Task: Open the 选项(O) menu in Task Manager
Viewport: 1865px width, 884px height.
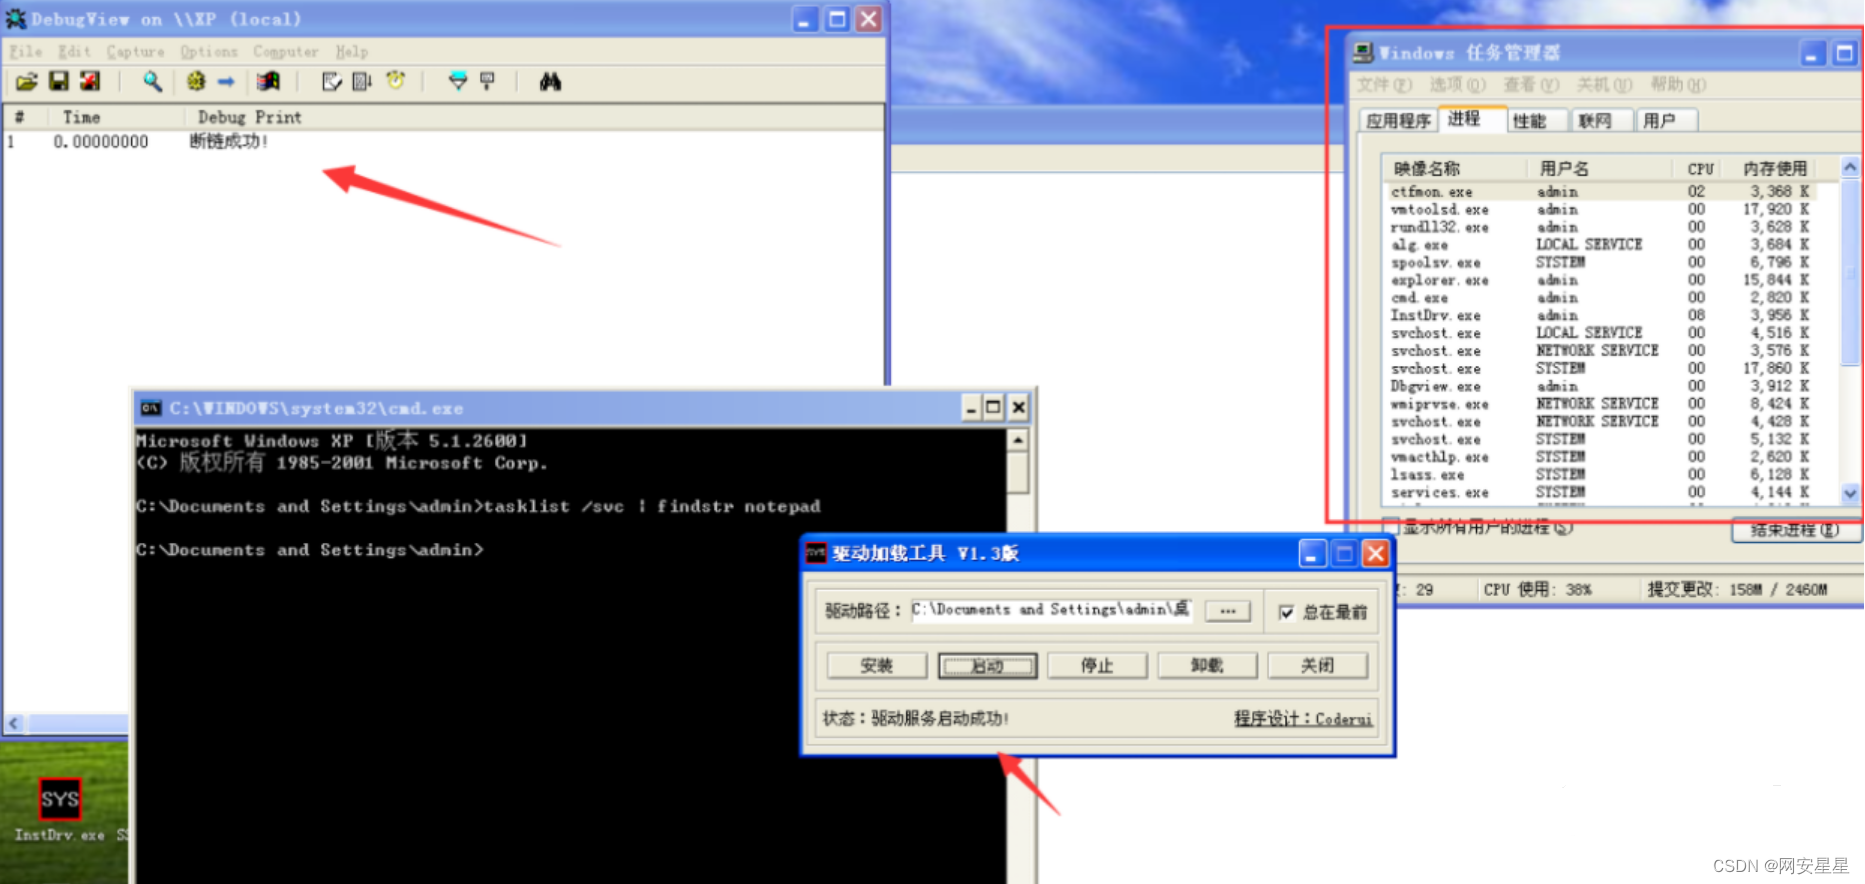Action: 1458,85
